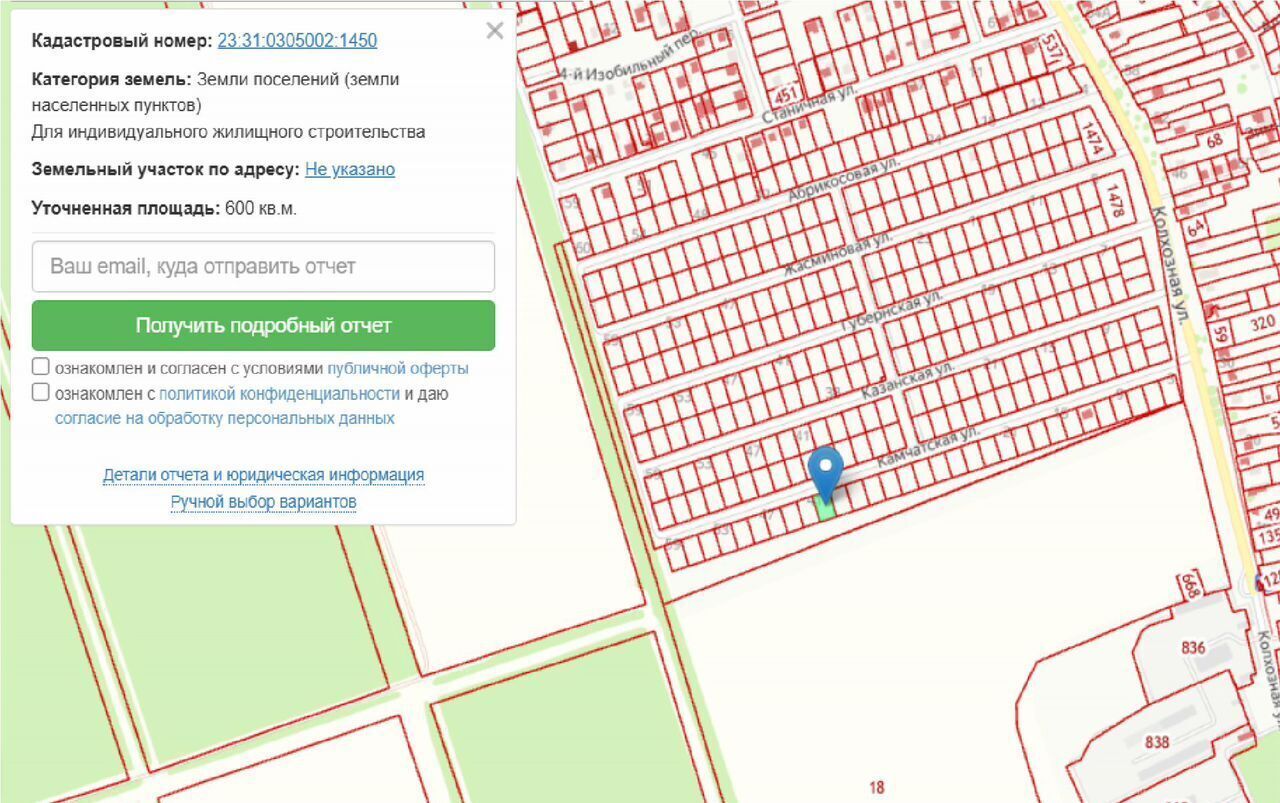Click plot number 668 on map

[x=1190, y=585]
